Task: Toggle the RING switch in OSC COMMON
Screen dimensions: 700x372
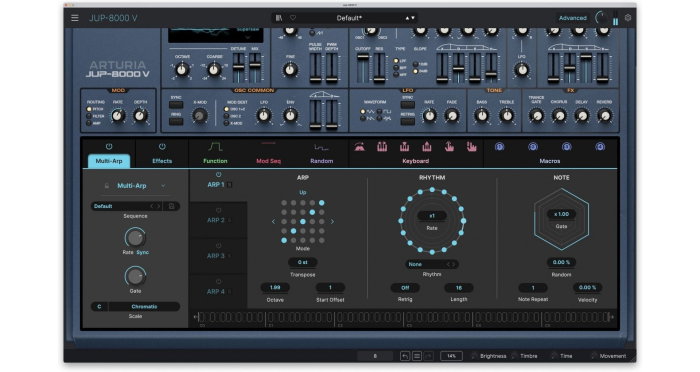Action: click(x=176, y=121)
